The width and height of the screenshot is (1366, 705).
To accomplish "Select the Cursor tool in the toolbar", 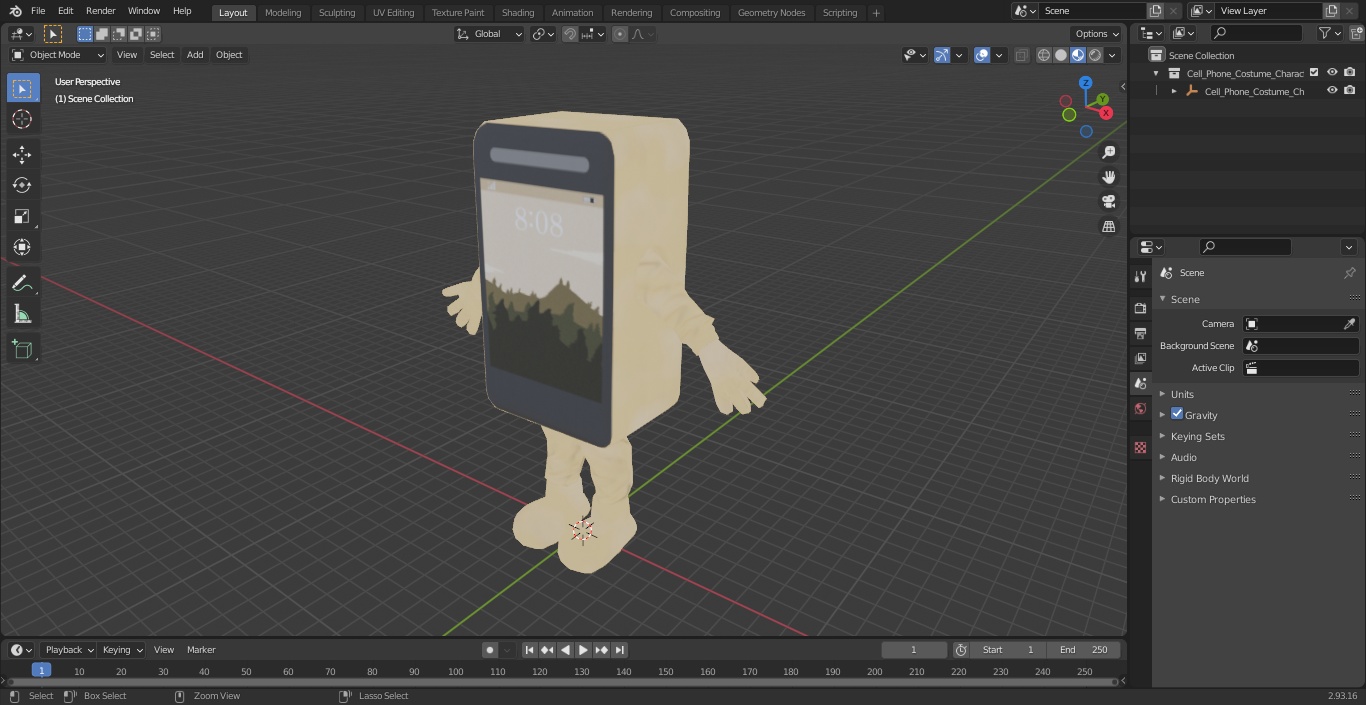I will 22,119.
